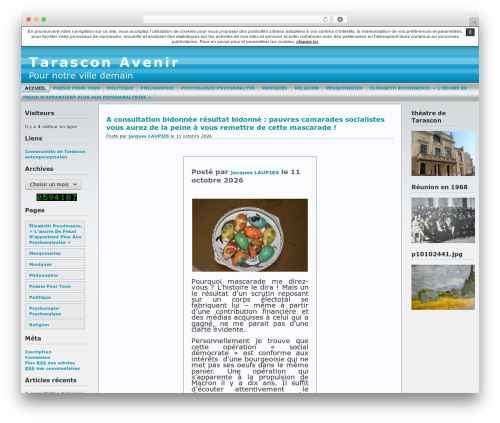Click the browser address bar

point(237,20)
